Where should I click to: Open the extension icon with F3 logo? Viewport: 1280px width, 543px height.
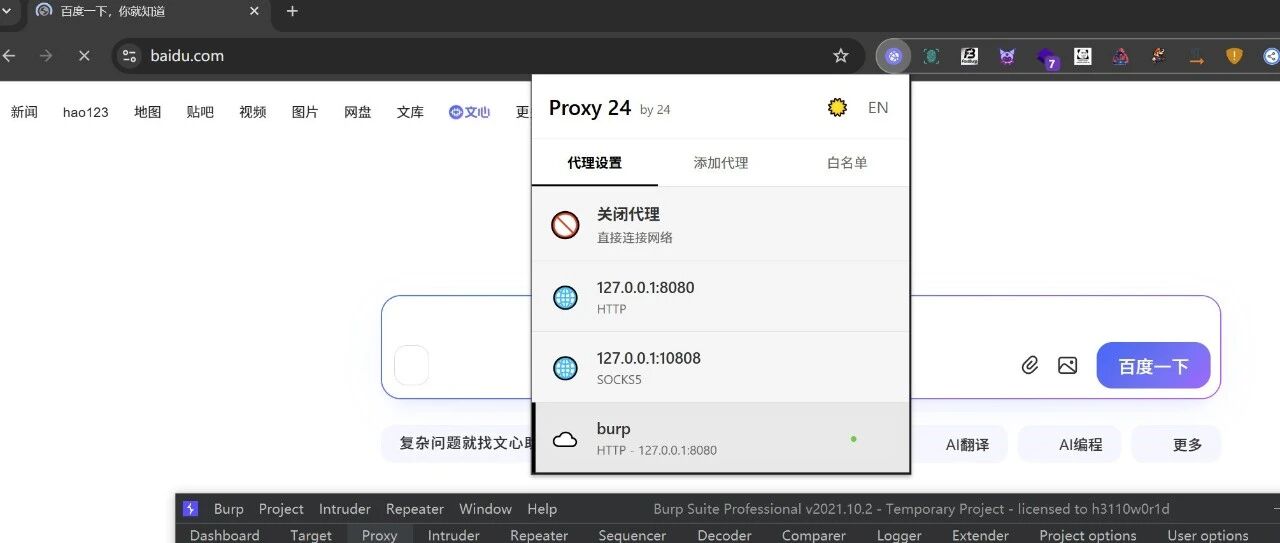tap(969, 57)
